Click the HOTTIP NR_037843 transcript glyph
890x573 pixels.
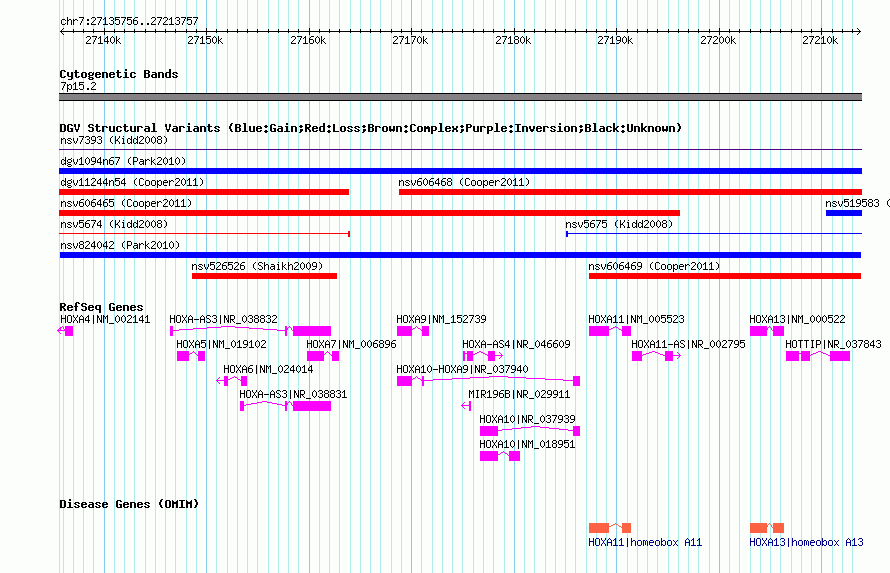[x=818, y=356]
